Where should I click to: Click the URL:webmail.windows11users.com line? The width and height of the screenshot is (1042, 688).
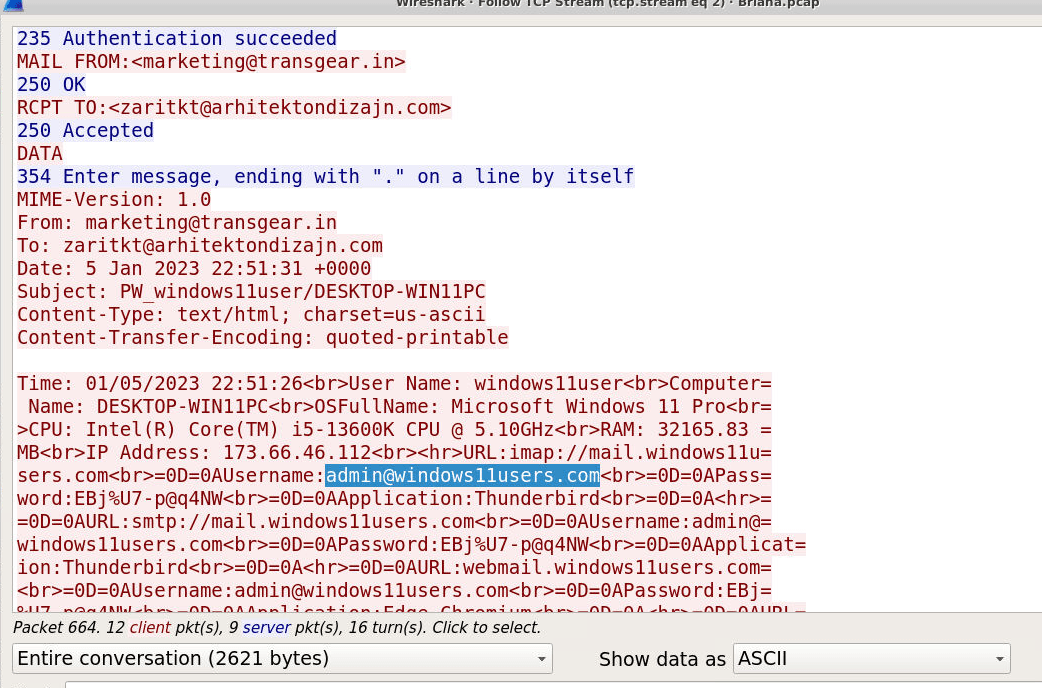pyautogui.click(x=394, y=568)
